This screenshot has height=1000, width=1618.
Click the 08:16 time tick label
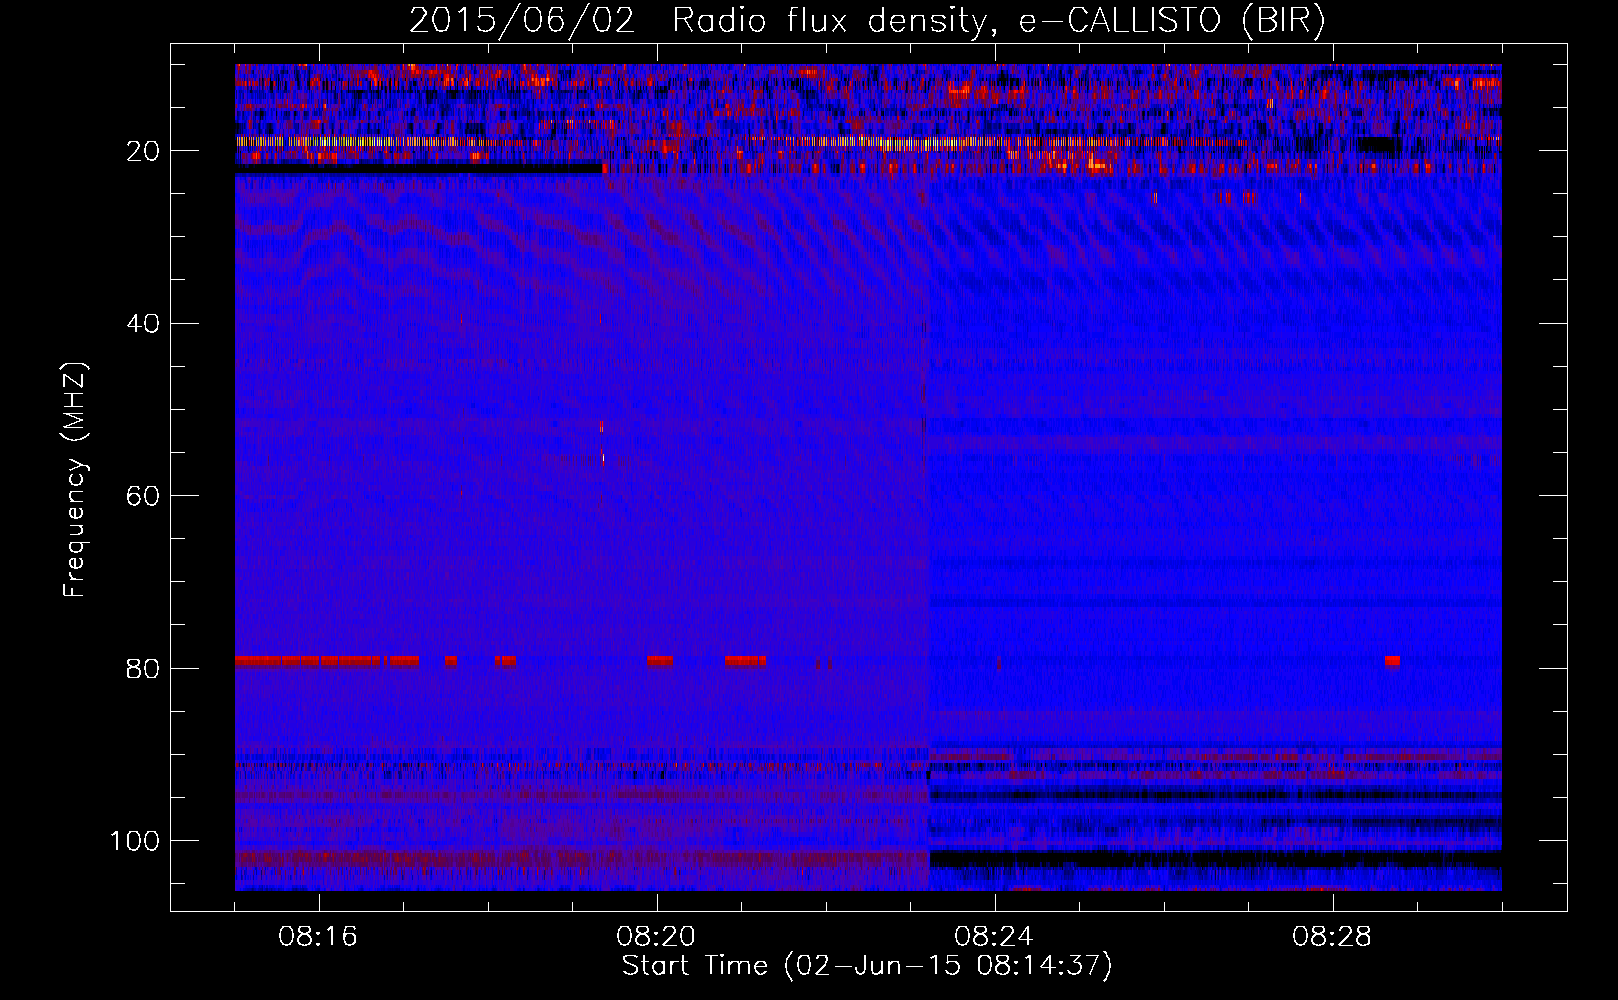click(x=318, y=937)
